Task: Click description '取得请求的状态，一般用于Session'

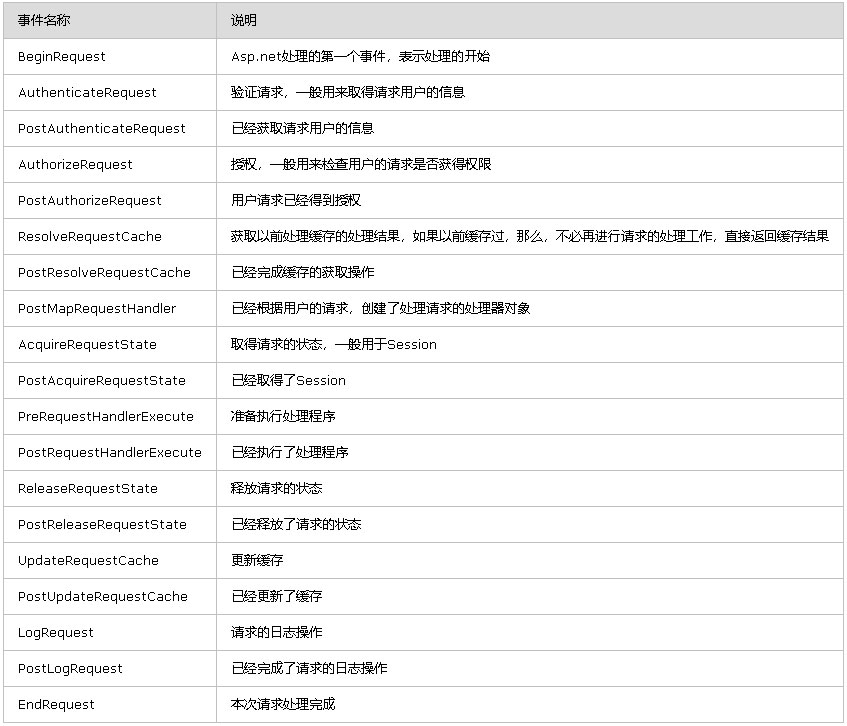Action: click(334, 345)
